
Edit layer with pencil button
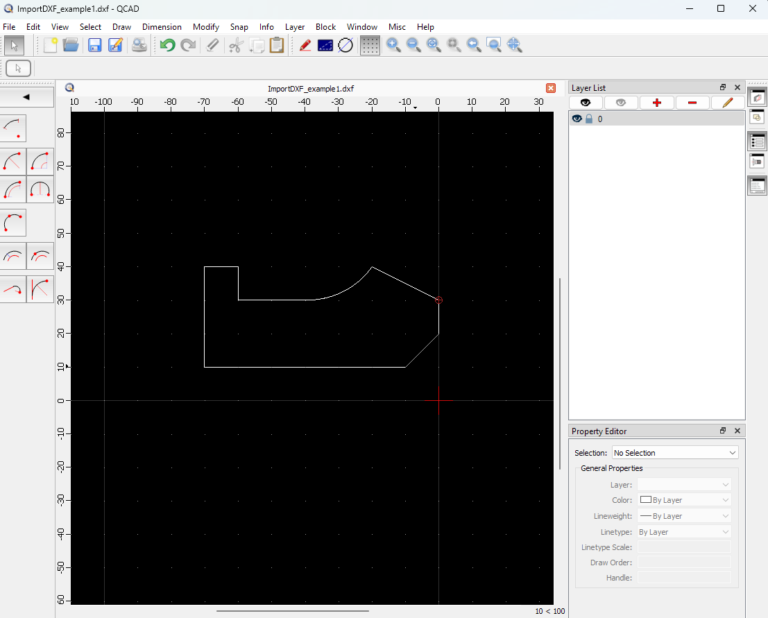pyautogui.click(x=727, y=102)
